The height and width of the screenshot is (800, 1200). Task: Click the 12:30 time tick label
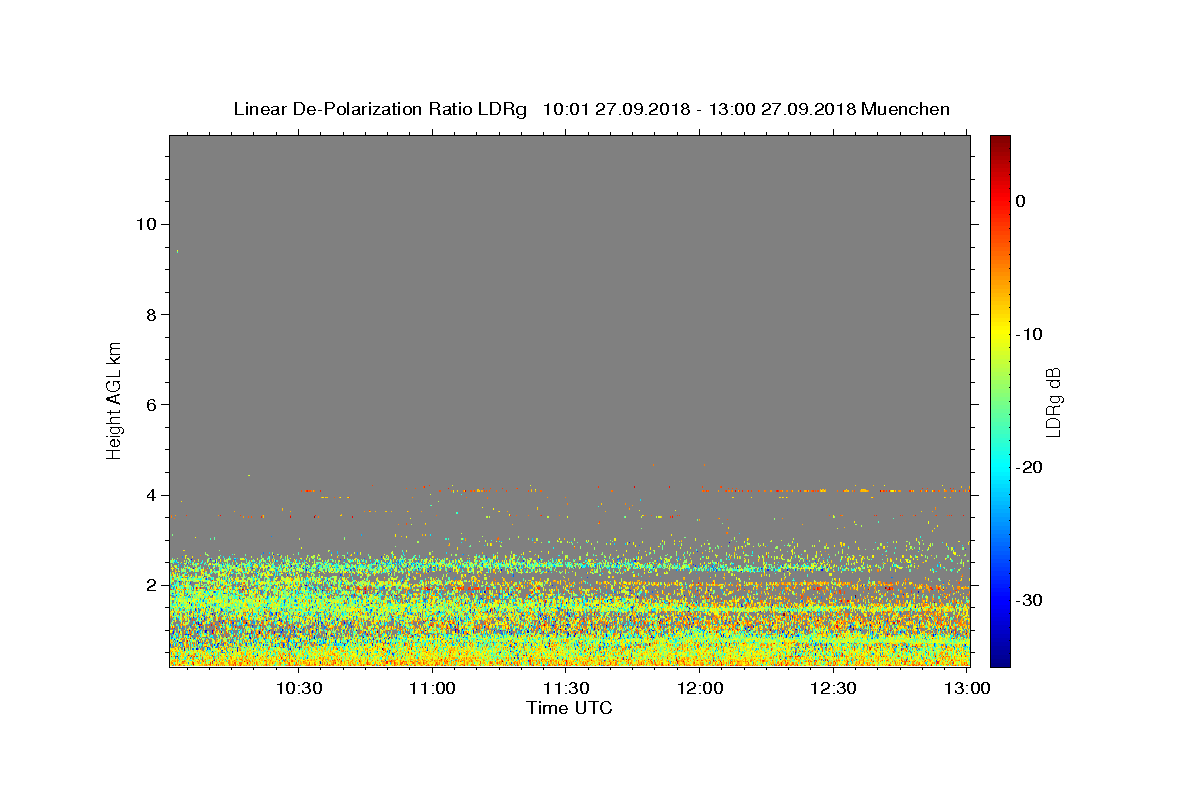(833, 688)
